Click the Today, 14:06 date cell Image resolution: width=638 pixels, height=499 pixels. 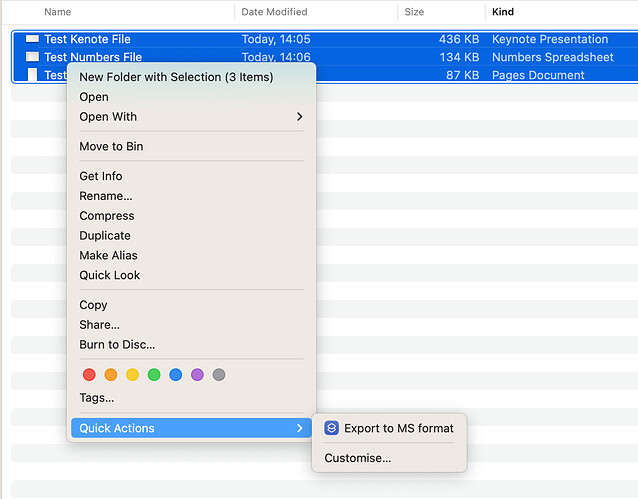pyautogui.click(x=276, y=57)
